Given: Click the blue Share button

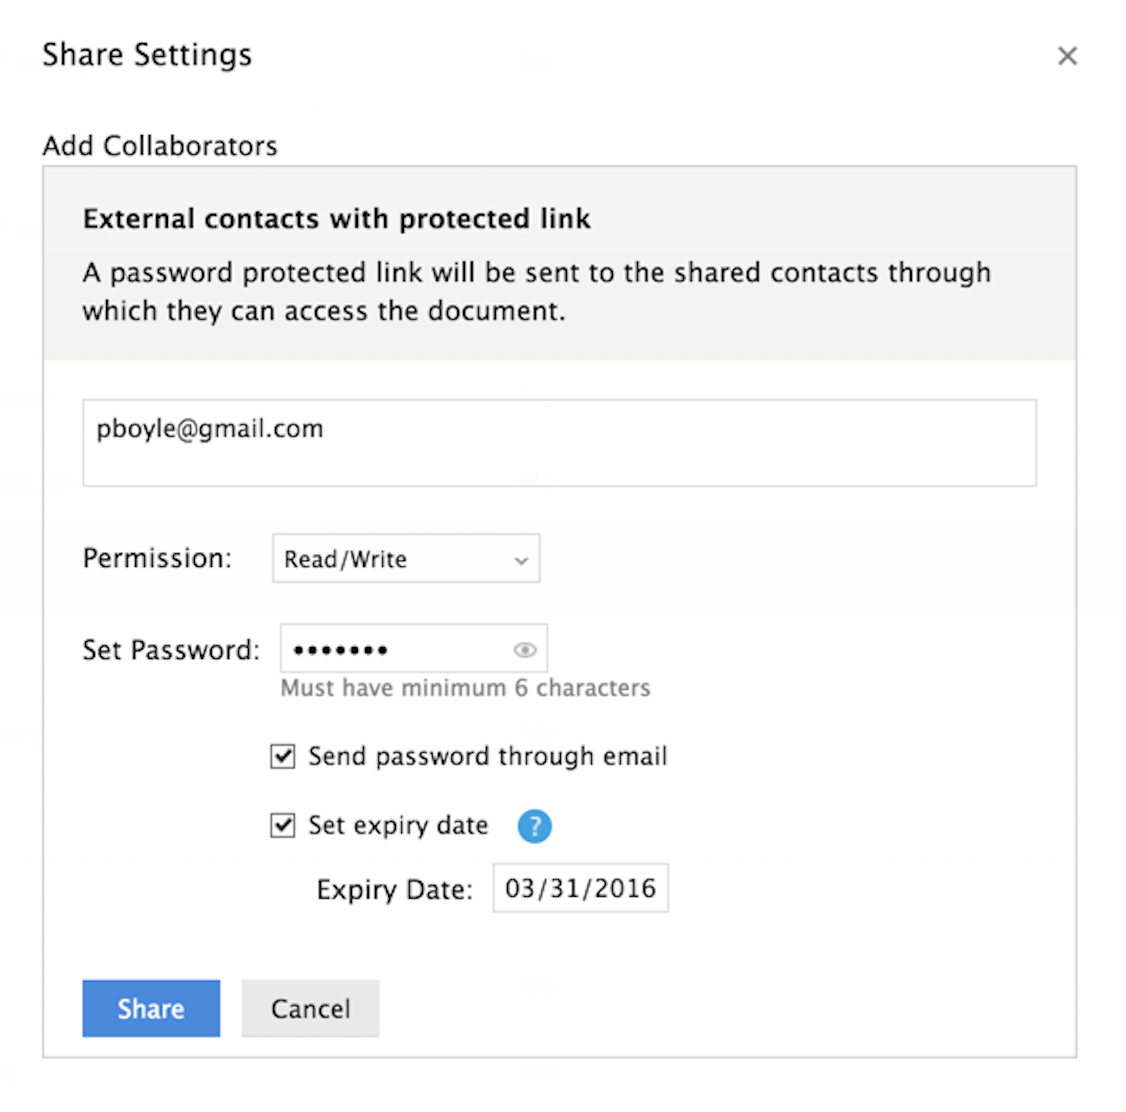Looking at the screenshot, I should 151,1008.
